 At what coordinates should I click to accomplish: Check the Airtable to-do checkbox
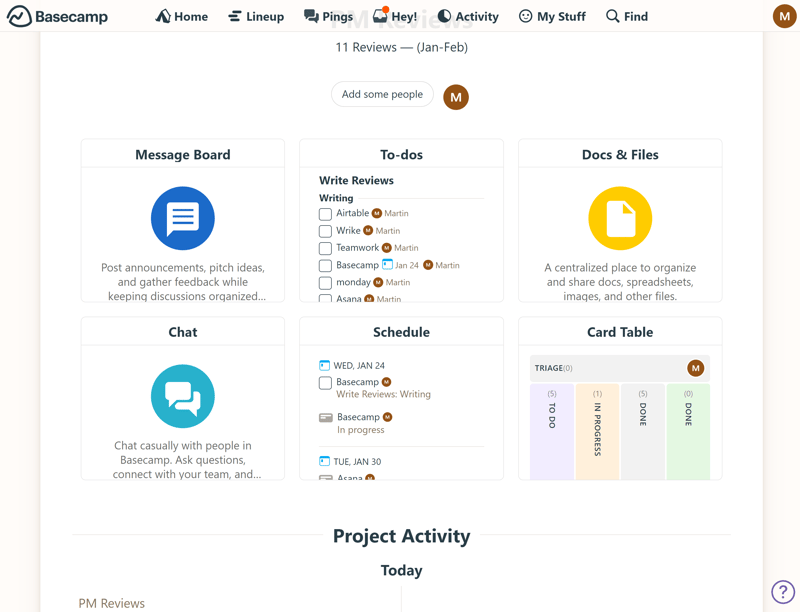pyautogui.click(x=325, y=214)
